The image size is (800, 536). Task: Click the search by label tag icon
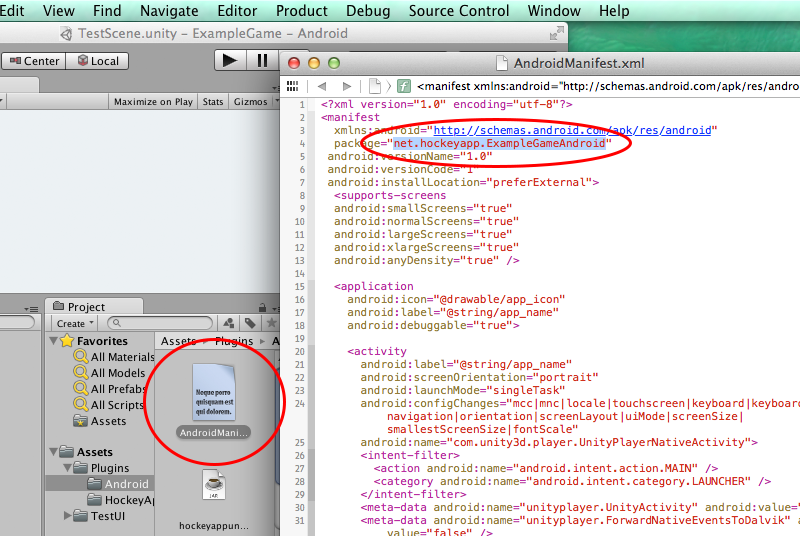point(250,323)
